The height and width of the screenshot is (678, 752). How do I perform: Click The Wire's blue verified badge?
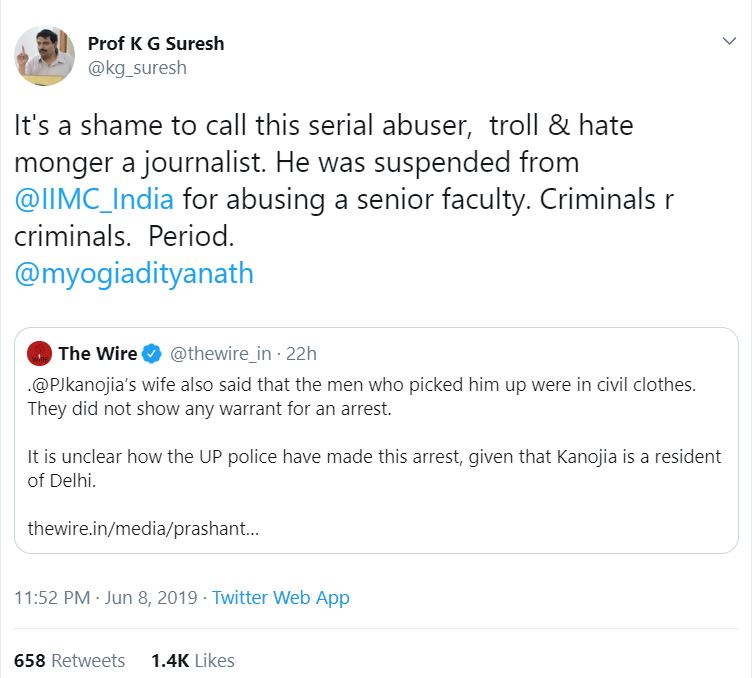click(153, 354)
